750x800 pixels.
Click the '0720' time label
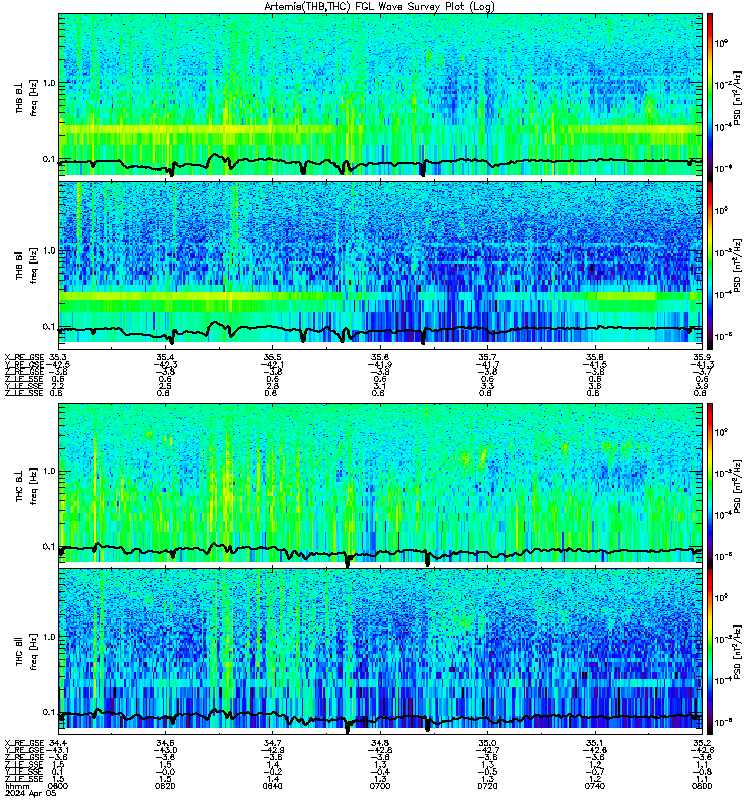(487, 786)
